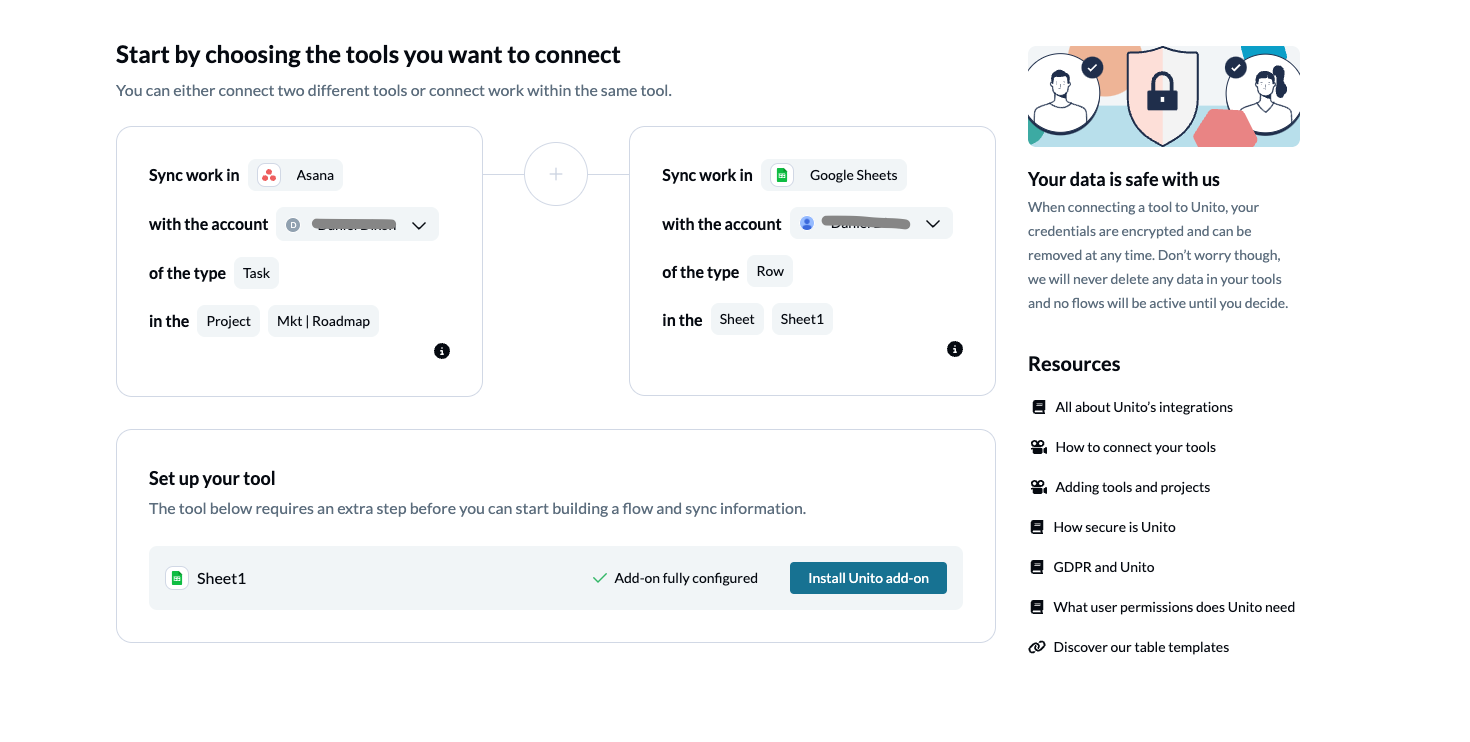Open GDPR and Unito resource
The height and width of the screenshot is (742, 1470).
1103,567
